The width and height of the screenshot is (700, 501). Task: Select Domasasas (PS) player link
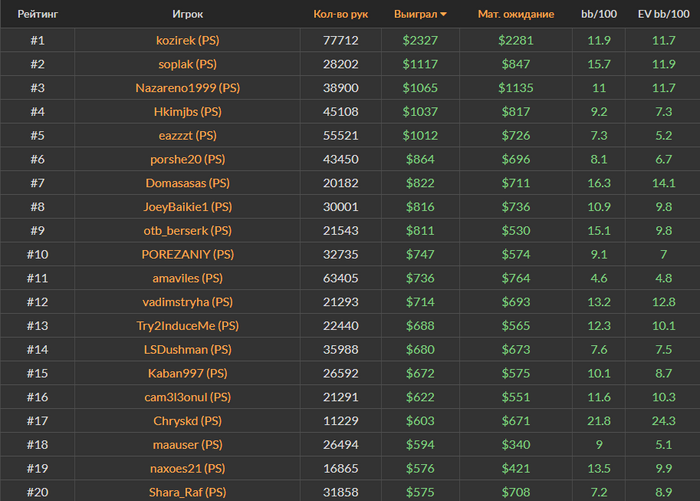click(x=187, y=183)
